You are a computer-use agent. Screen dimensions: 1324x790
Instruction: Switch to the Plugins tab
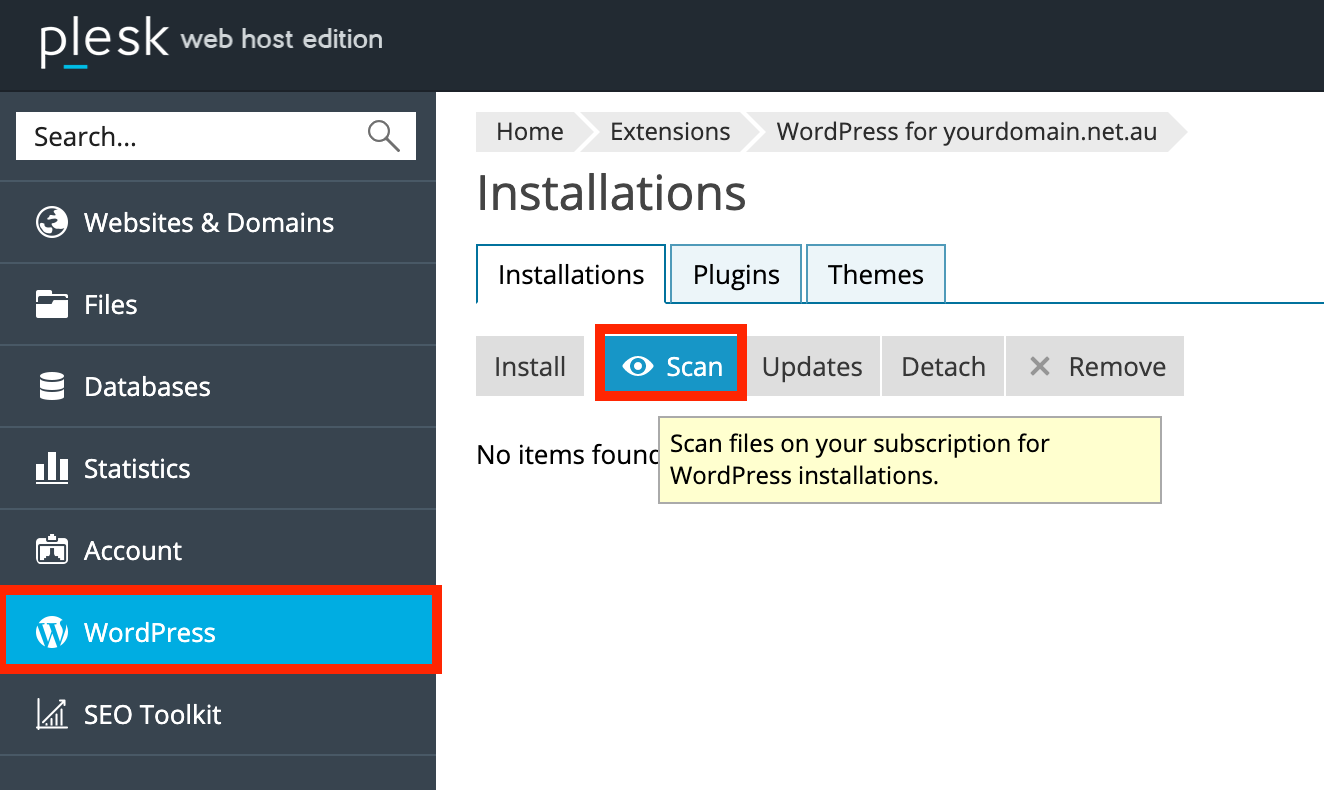(x=736, y=274)
